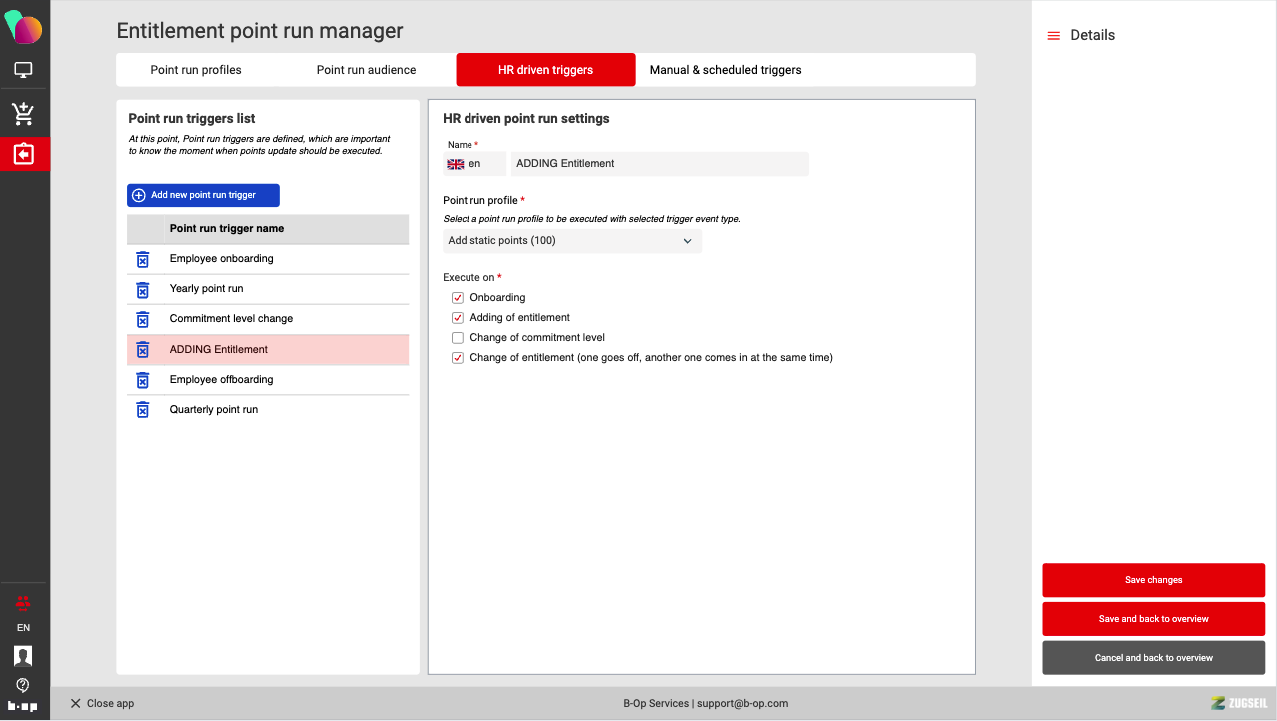Open help question mark icon
The height and width of the screenshot is (721, 1277).
(x=23, y=685)
